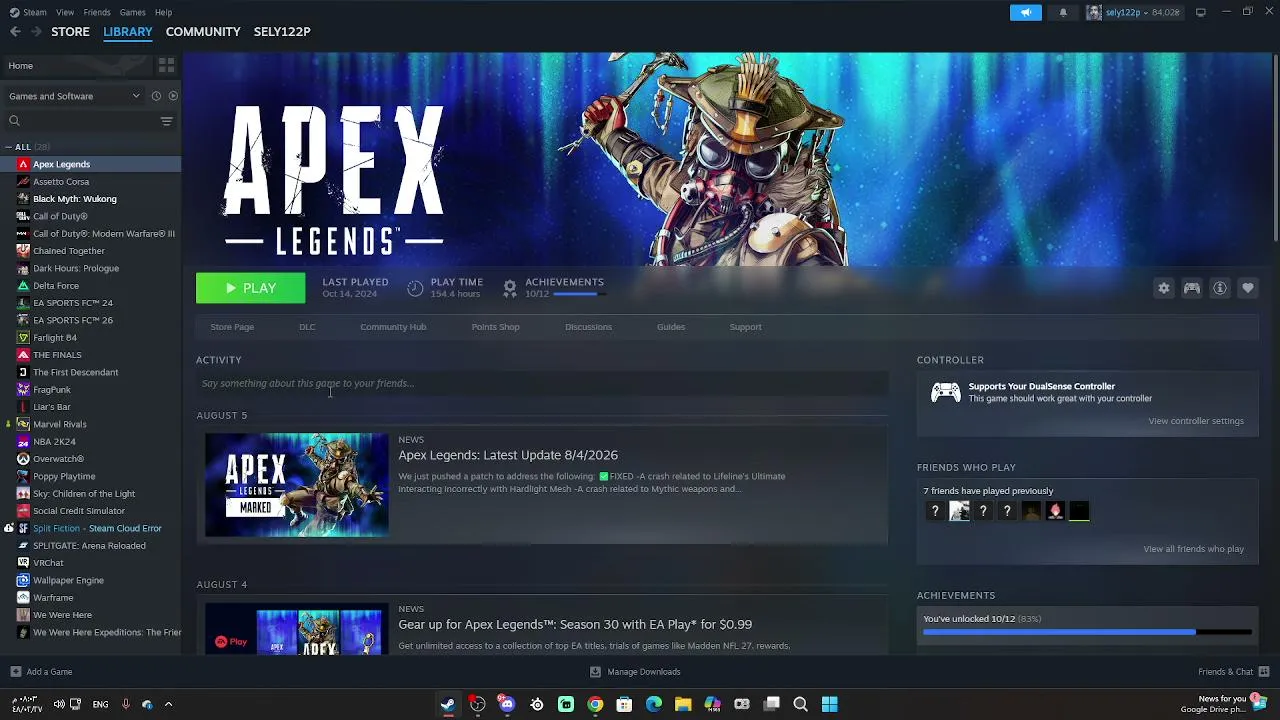Show hidden system tray icons chevron
Viewport: 1280px width, 720px height.
tap(168, 704)
